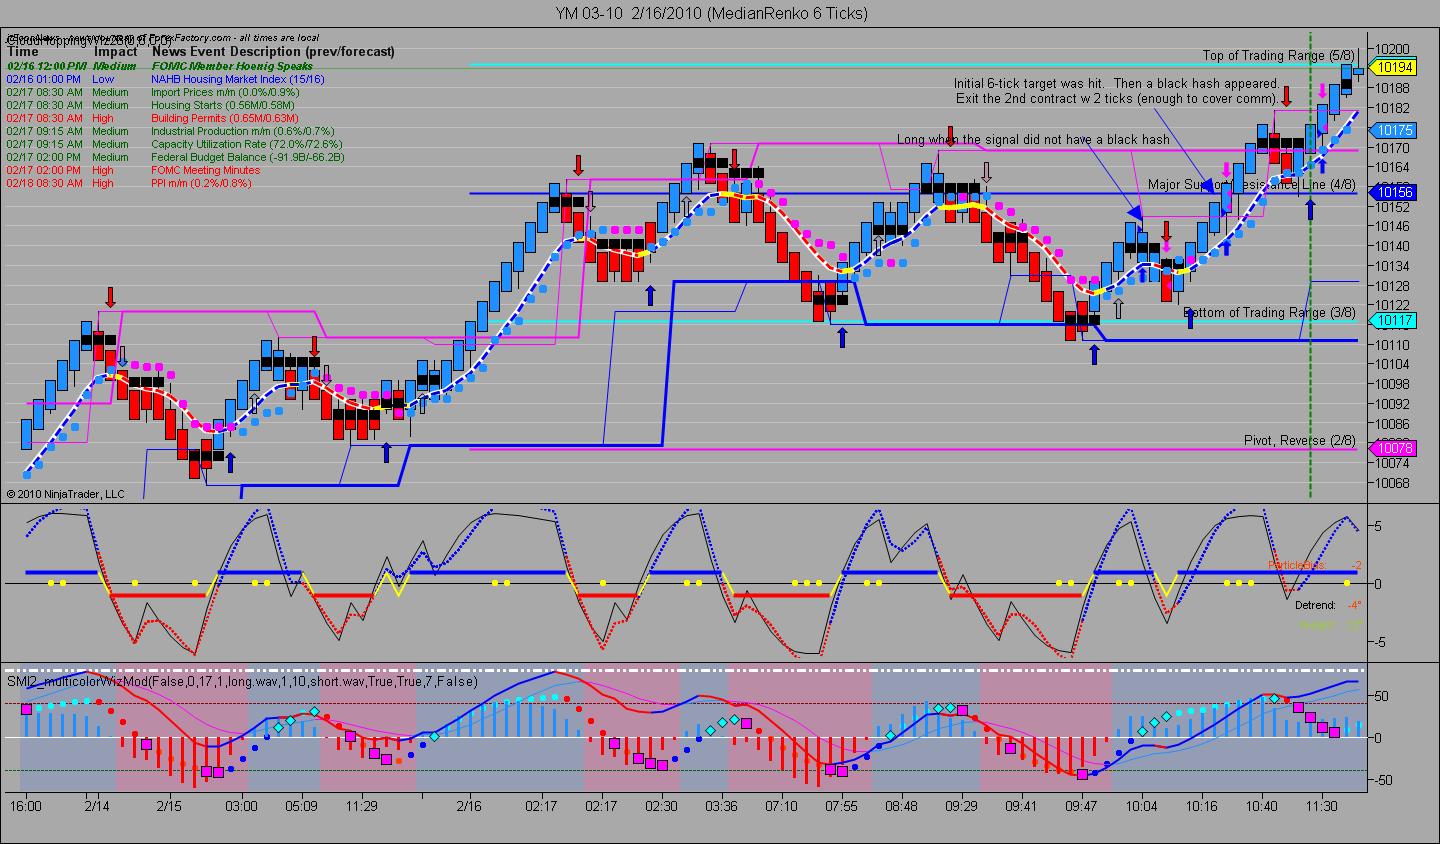
Task: Click the 10200 price axis label
Action: 1393,49
